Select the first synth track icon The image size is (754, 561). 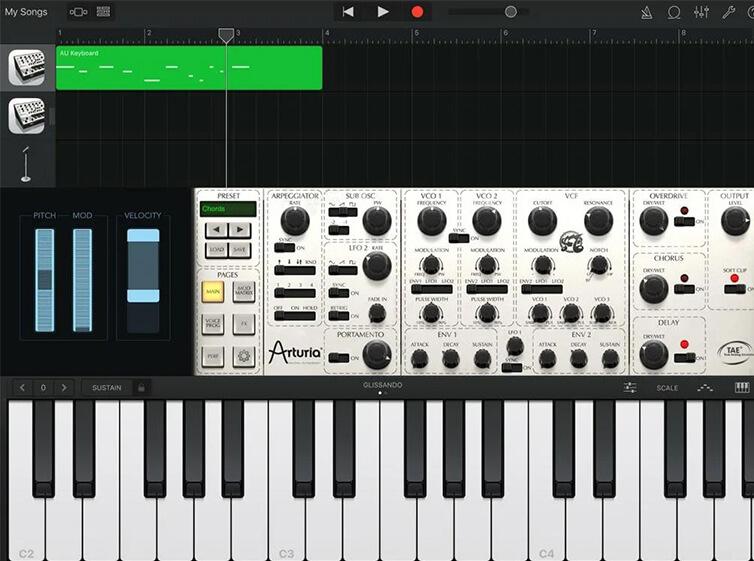pos(27,67)
